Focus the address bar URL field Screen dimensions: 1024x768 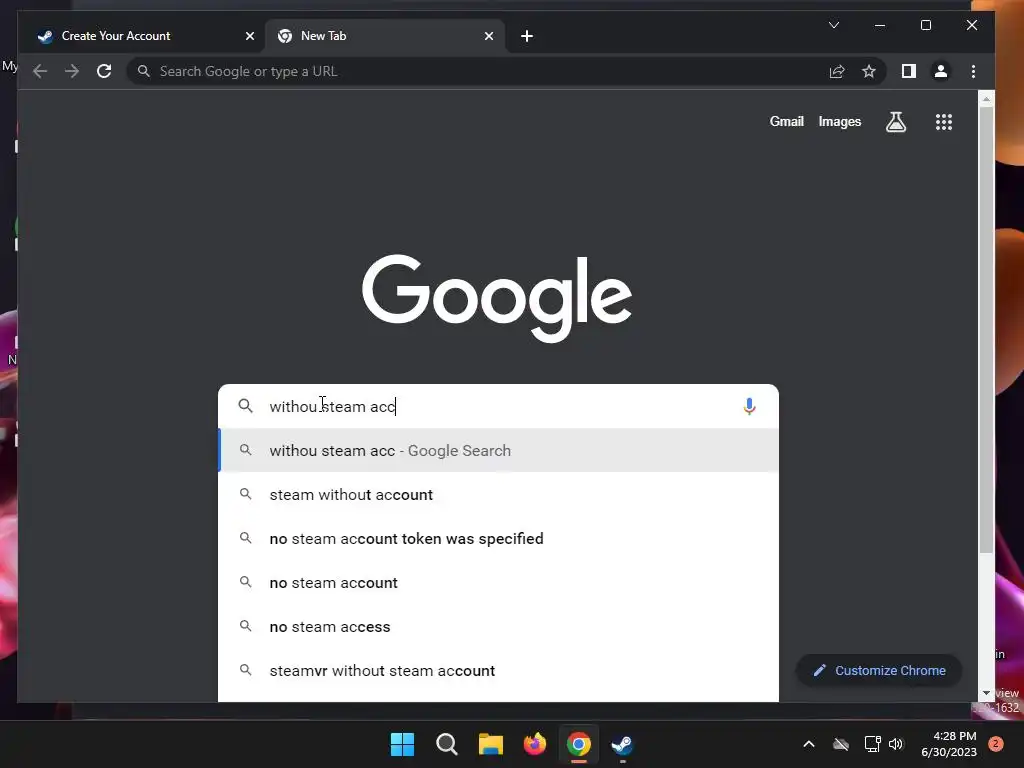coord(483,71)
